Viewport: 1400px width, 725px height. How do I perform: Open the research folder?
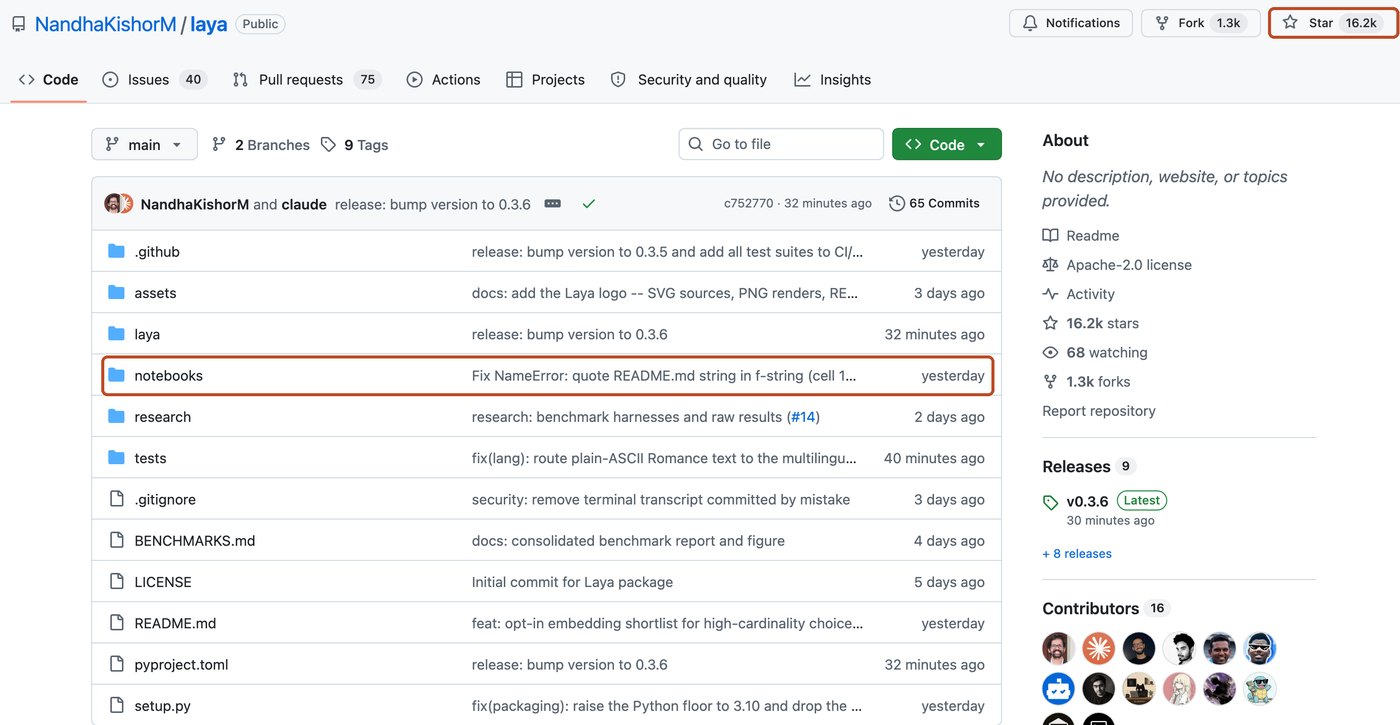pos(163,417)
